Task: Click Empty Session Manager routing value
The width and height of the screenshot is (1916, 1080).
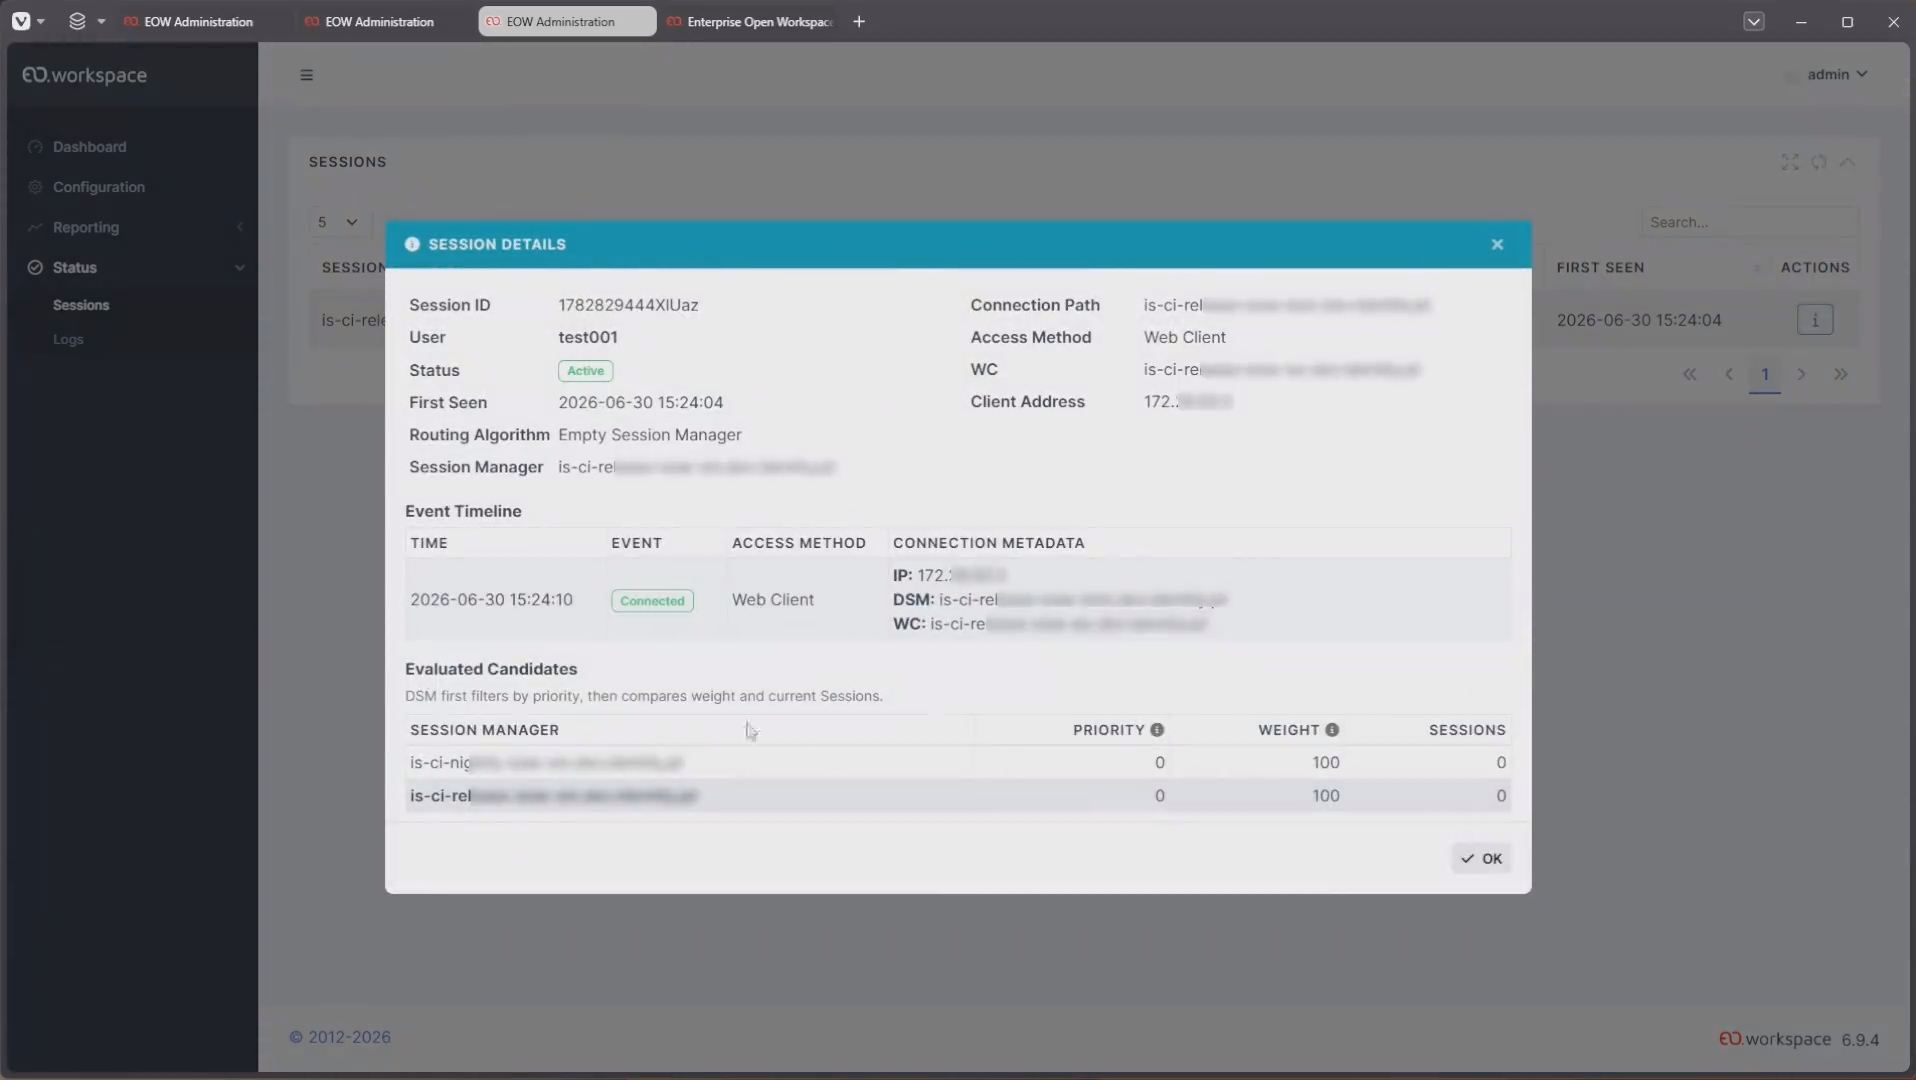Action: pyautogui.click(x=650, y=435)
